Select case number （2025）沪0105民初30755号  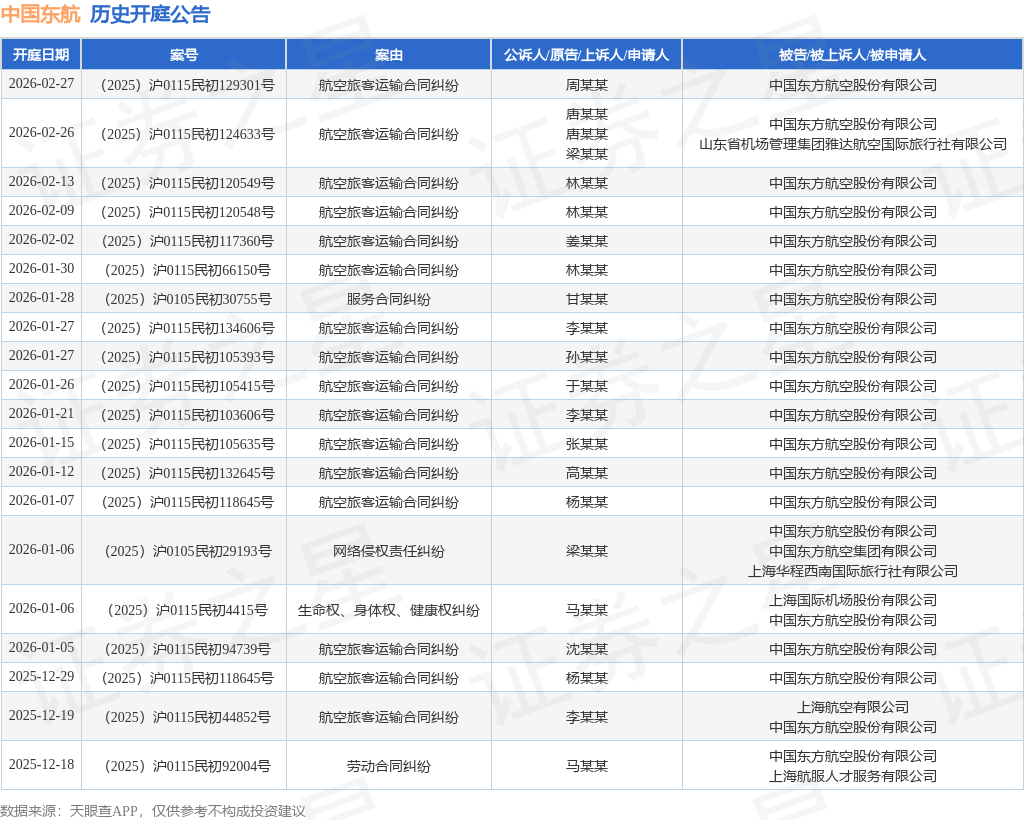click(184, 299)
